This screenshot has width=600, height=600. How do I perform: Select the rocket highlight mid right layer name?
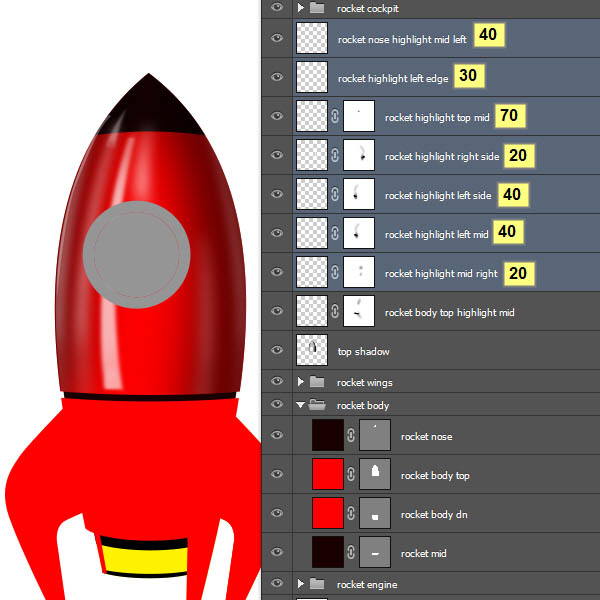(440, 273)
